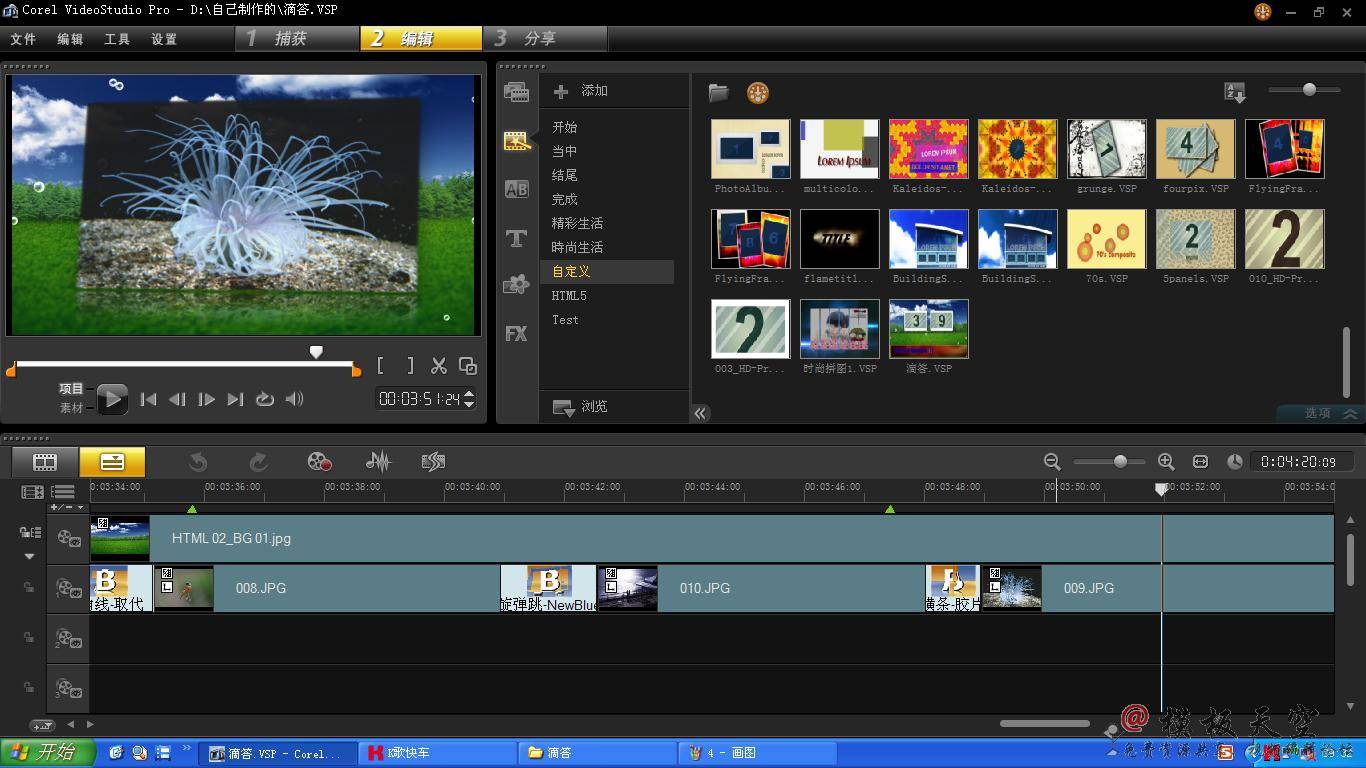Click the scissors split clip icon
The width and height of the screenshot is (1366, 768).
tap(439, 366)
